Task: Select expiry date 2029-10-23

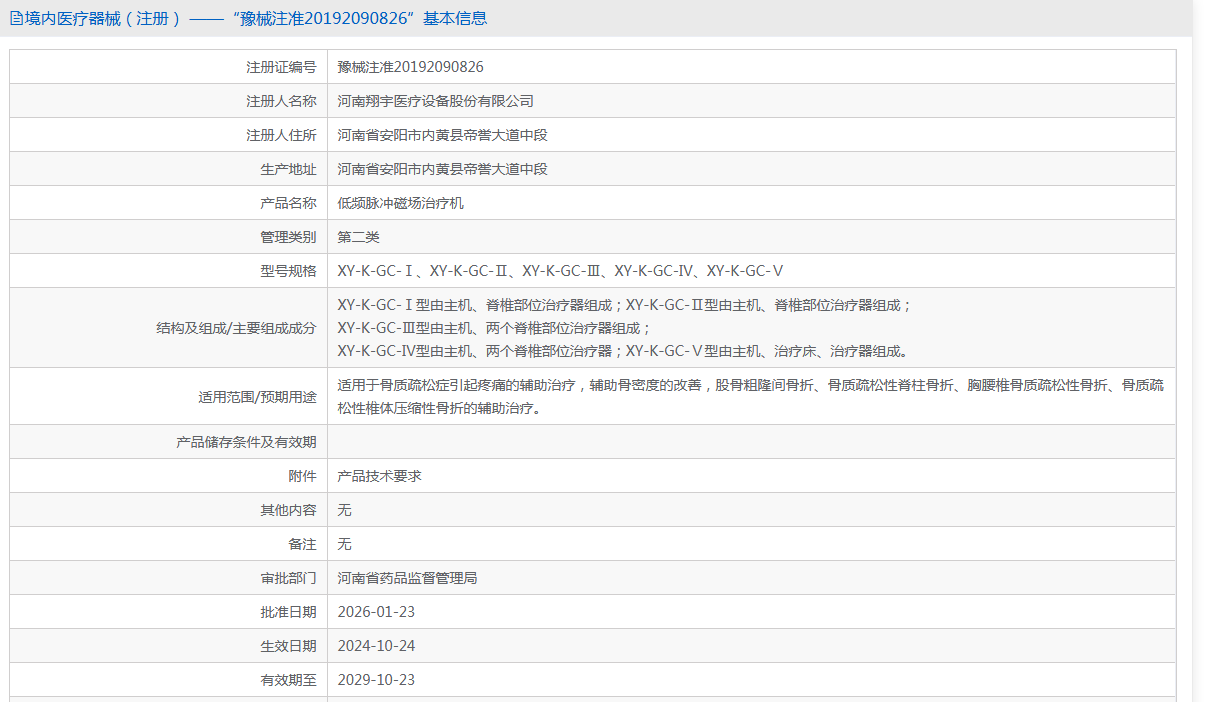Action: pos(376,680)
